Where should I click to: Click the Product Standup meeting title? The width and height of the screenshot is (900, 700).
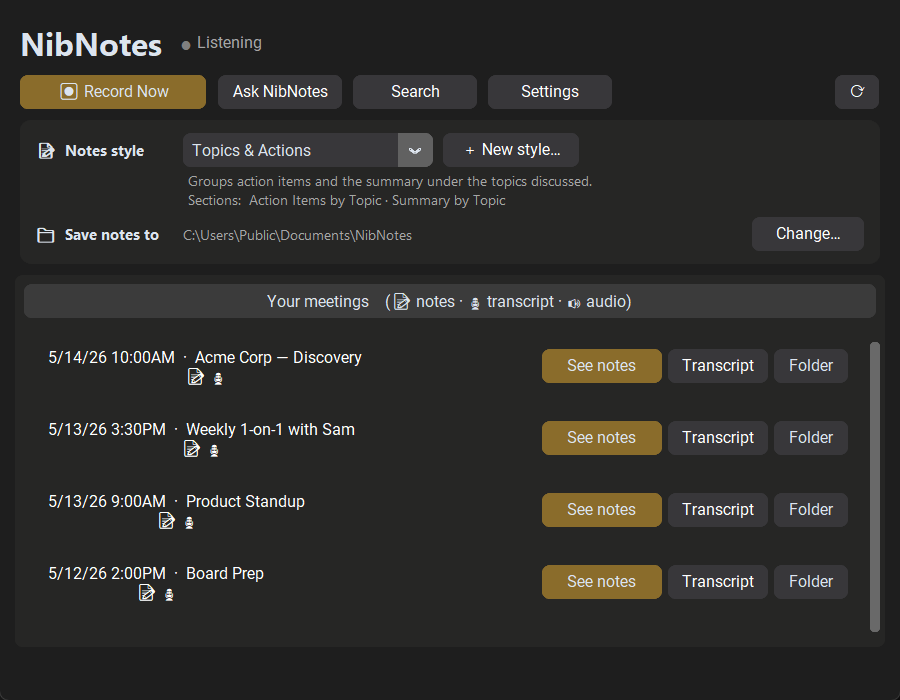click(245, 501)
